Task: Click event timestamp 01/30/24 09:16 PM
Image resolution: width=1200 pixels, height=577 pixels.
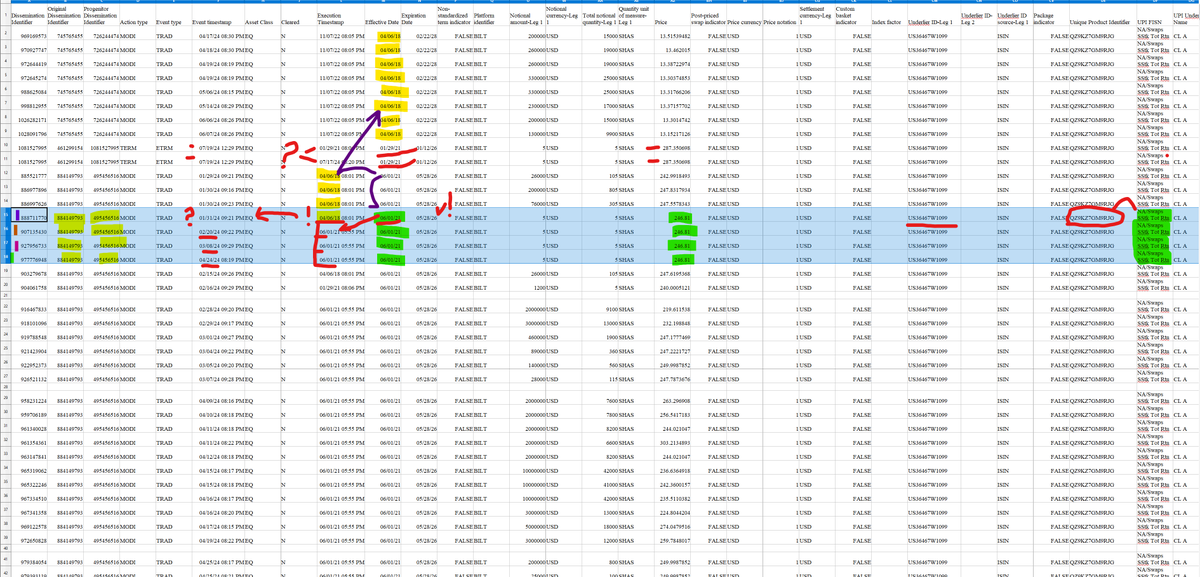Action: point(219,188)
